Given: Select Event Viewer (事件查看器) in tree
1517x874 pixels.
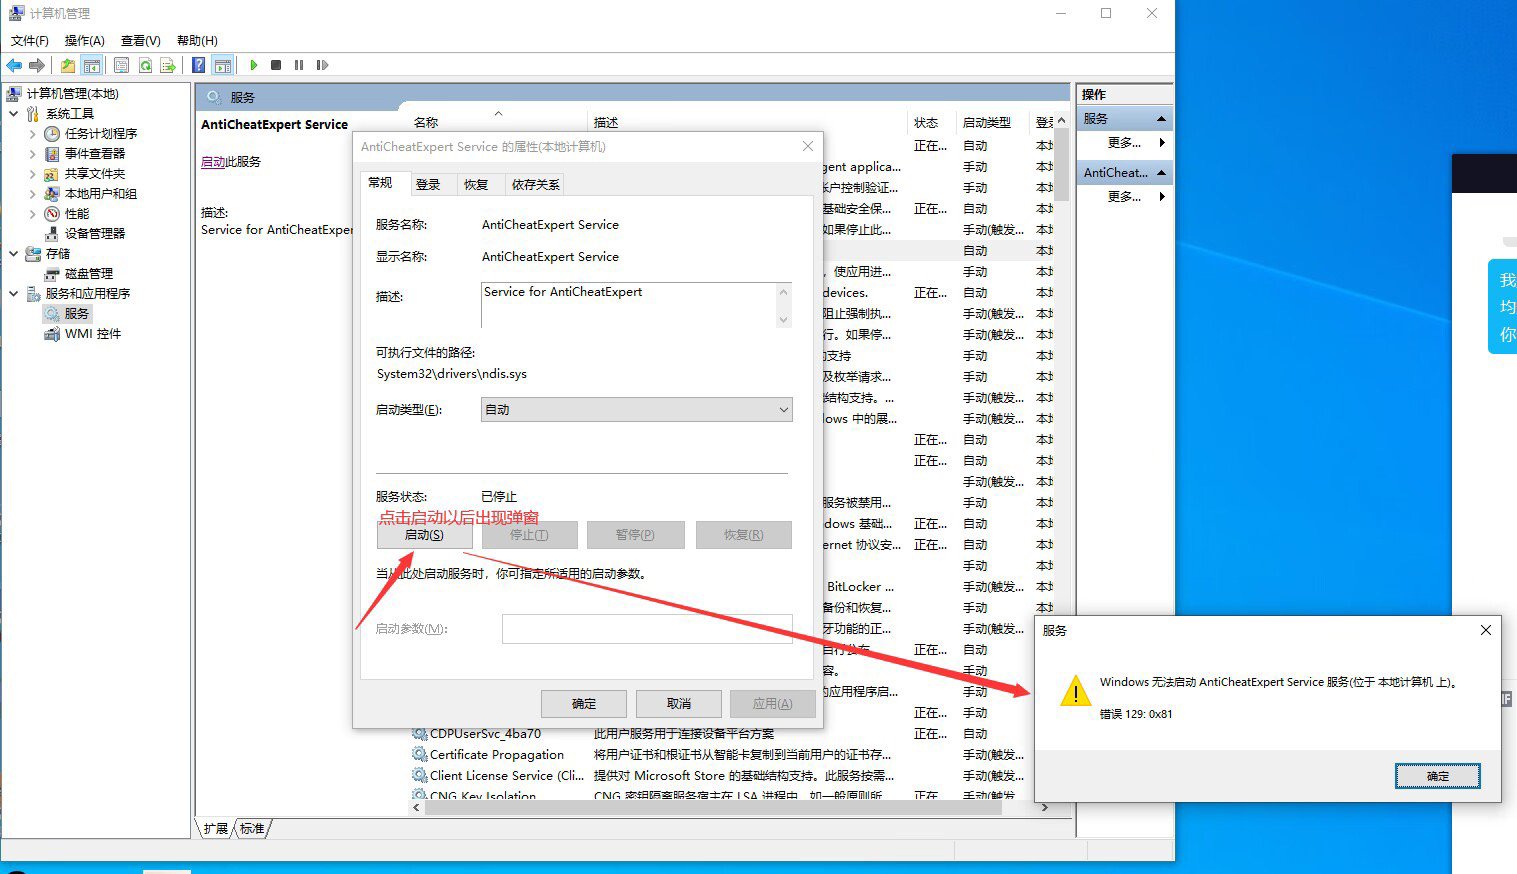Looking at the screenshot, I should [95, 153].
